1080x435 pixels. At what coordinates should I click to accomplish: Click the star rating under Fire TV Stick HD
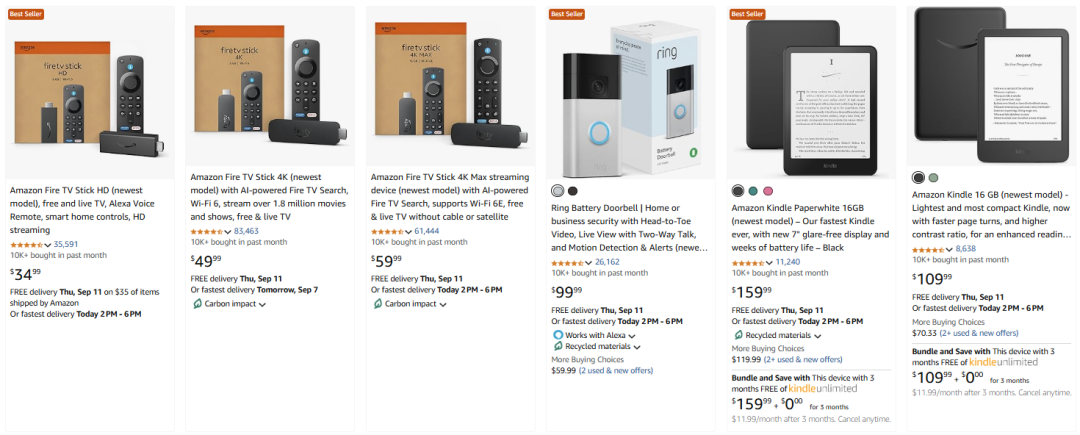click(26, 244)
